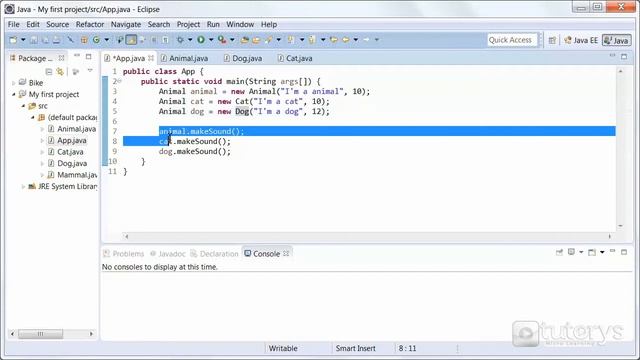Click the New Java Class icon

pyautogui.click(x=96, y=40)
